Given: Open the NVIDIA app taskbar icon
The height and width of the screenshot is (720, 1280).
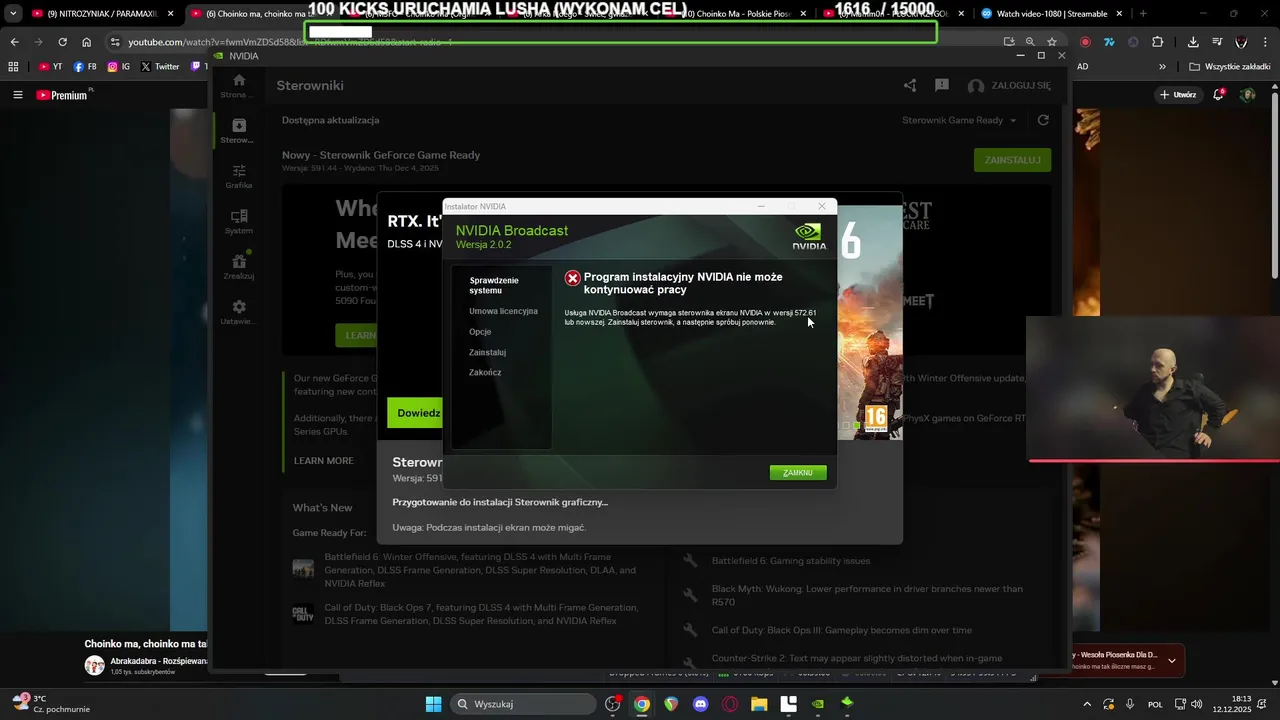Looking at the screenshot, I should [x=818, y=704].
